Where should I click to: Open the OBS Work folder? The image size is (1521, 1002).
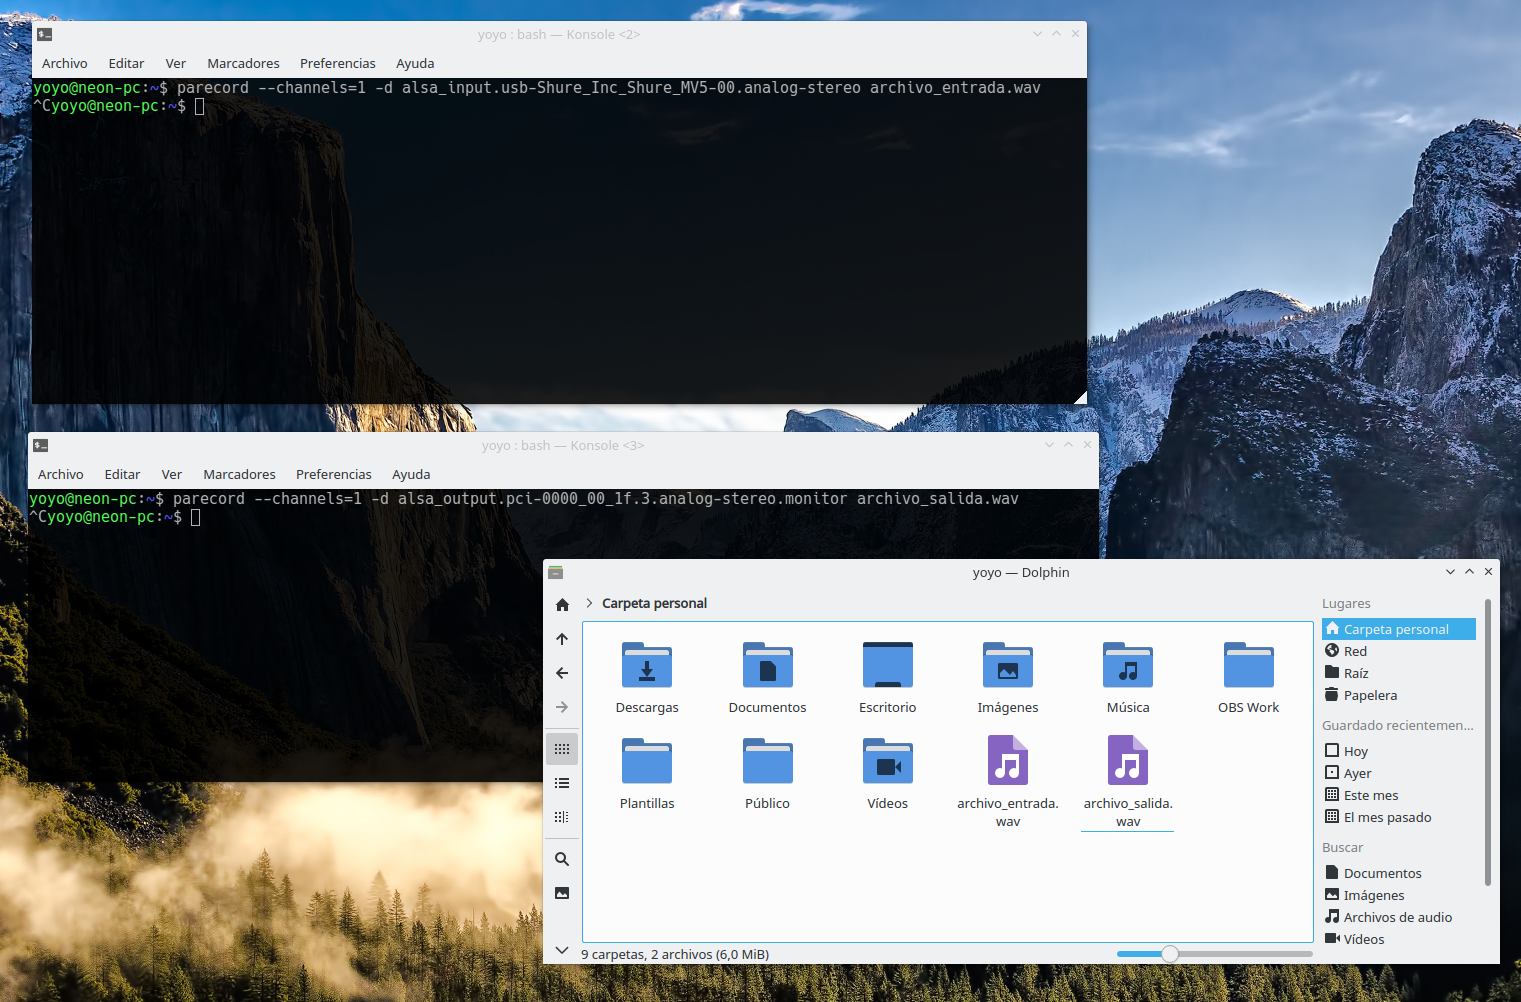coord(1248,666)
